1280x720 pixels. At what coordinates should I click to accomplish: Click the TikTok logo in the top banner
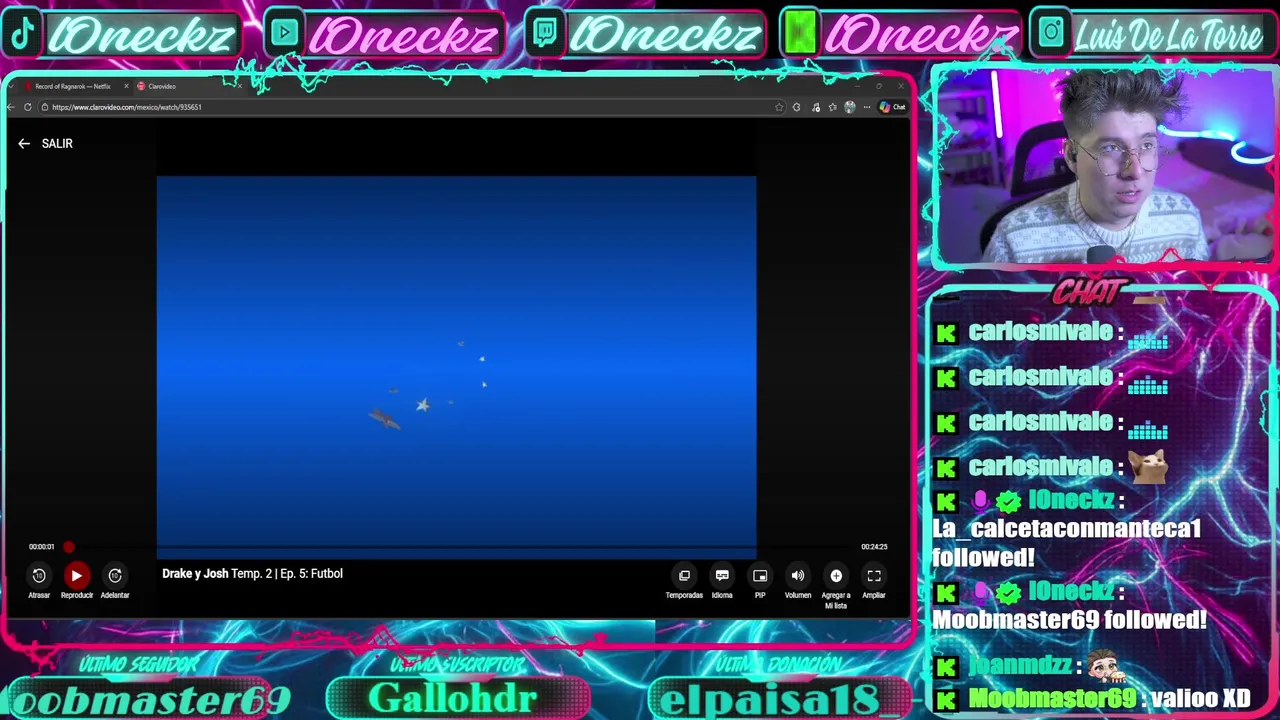point(22,35)
